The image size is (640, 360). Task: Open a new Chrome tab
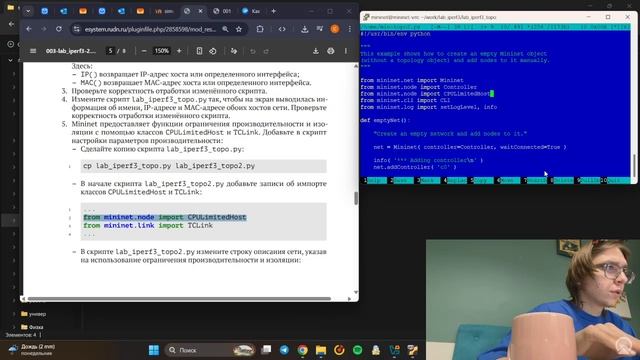(273, 11)
